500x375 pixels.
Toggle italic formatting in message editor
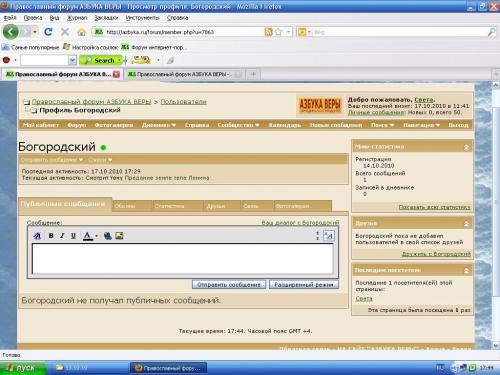pos(62,236)
